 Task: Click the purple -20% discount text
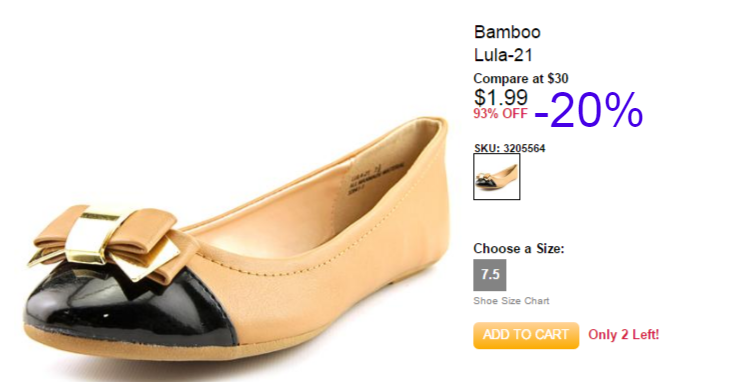588,110
